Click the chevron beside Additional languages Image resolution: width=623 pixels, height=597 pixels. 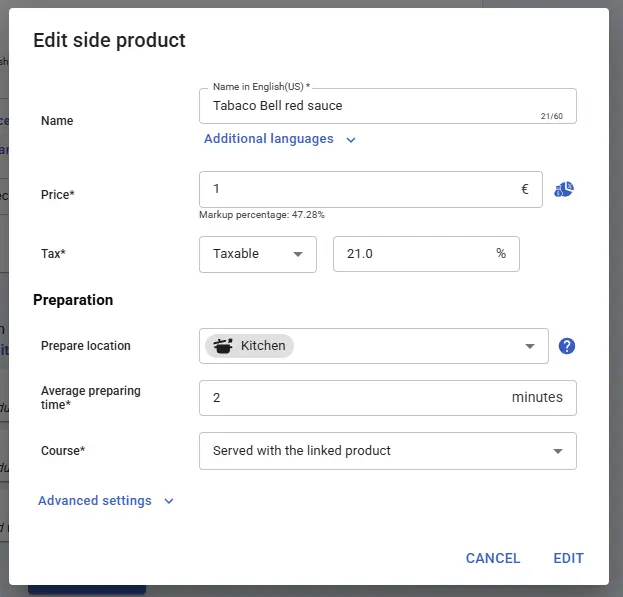pos(351,140)
